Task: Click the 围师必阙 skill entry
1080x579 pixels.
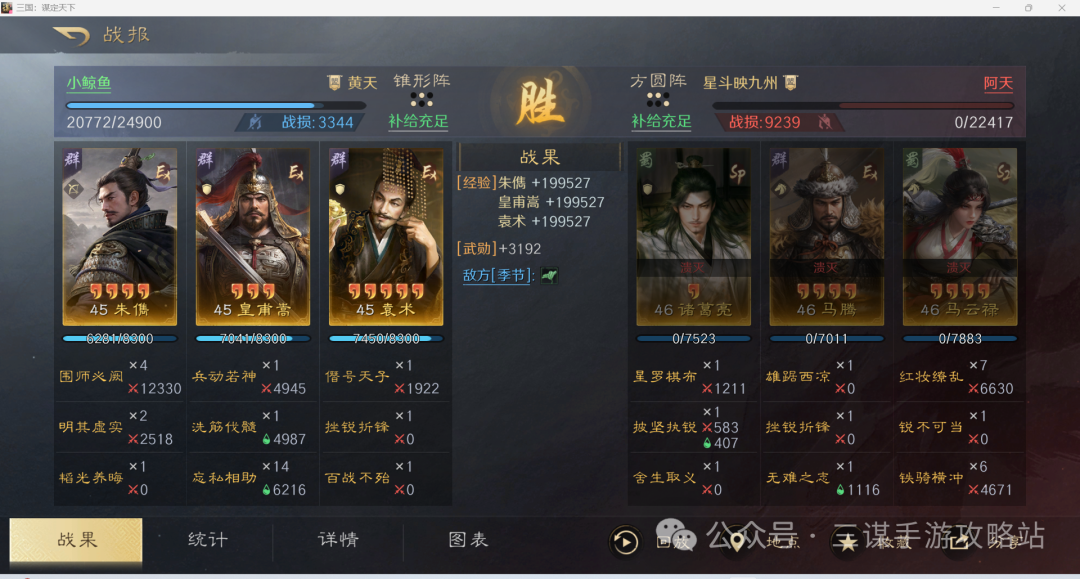Action: (91, 377)
